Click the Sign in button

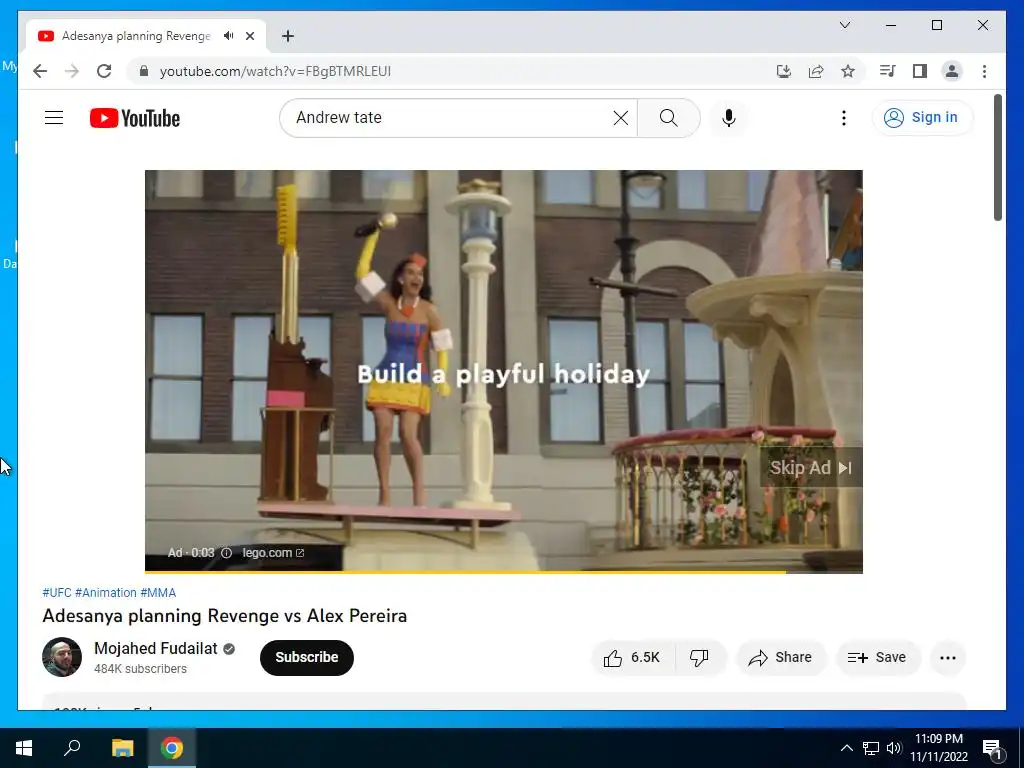pyautogui.click(x=922, y=118)
